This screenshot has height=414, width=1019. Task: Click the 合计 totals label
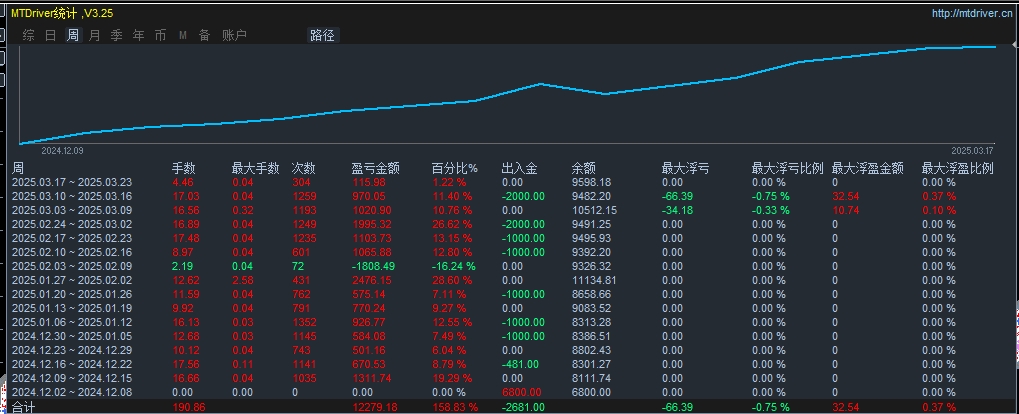pos(23,408)
